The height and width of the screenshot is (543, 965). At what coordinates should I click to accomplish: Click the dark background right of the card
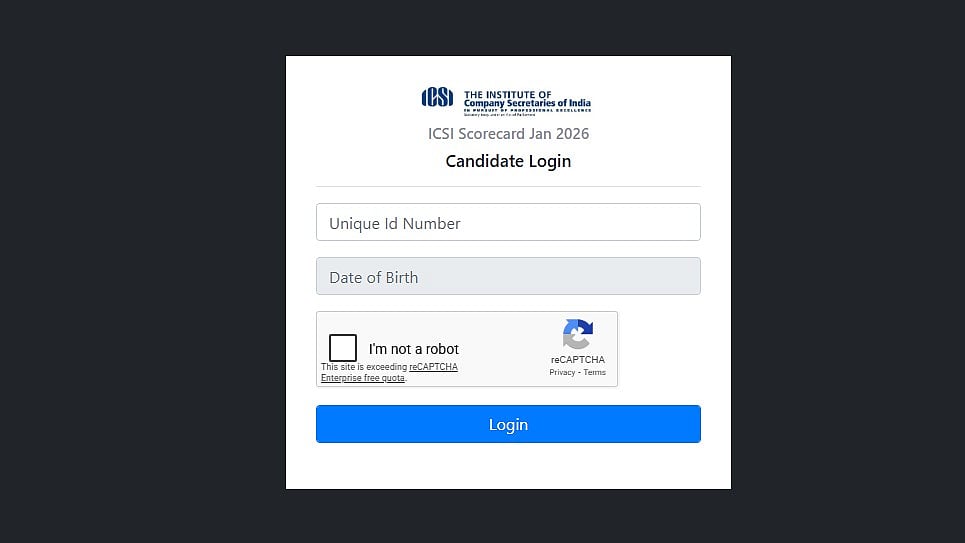point(848,270)
